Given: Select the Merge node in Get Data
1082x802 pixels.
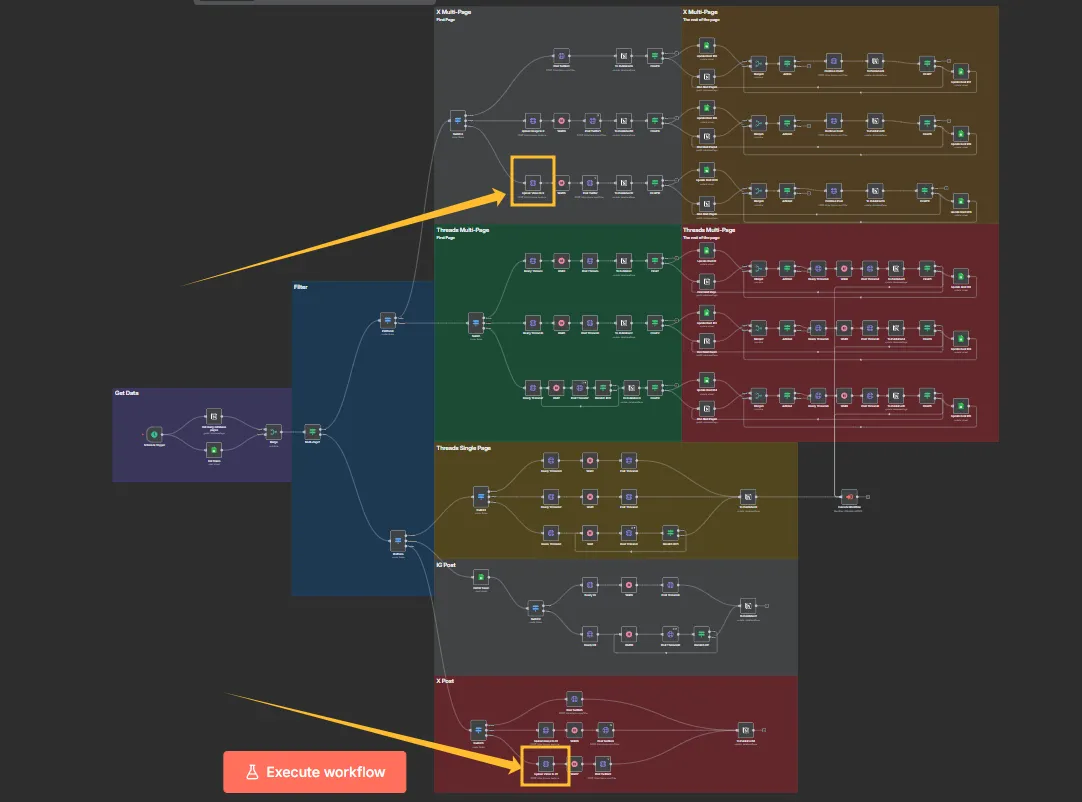Looking at the screenshot, I should click(x=273, y=432).
